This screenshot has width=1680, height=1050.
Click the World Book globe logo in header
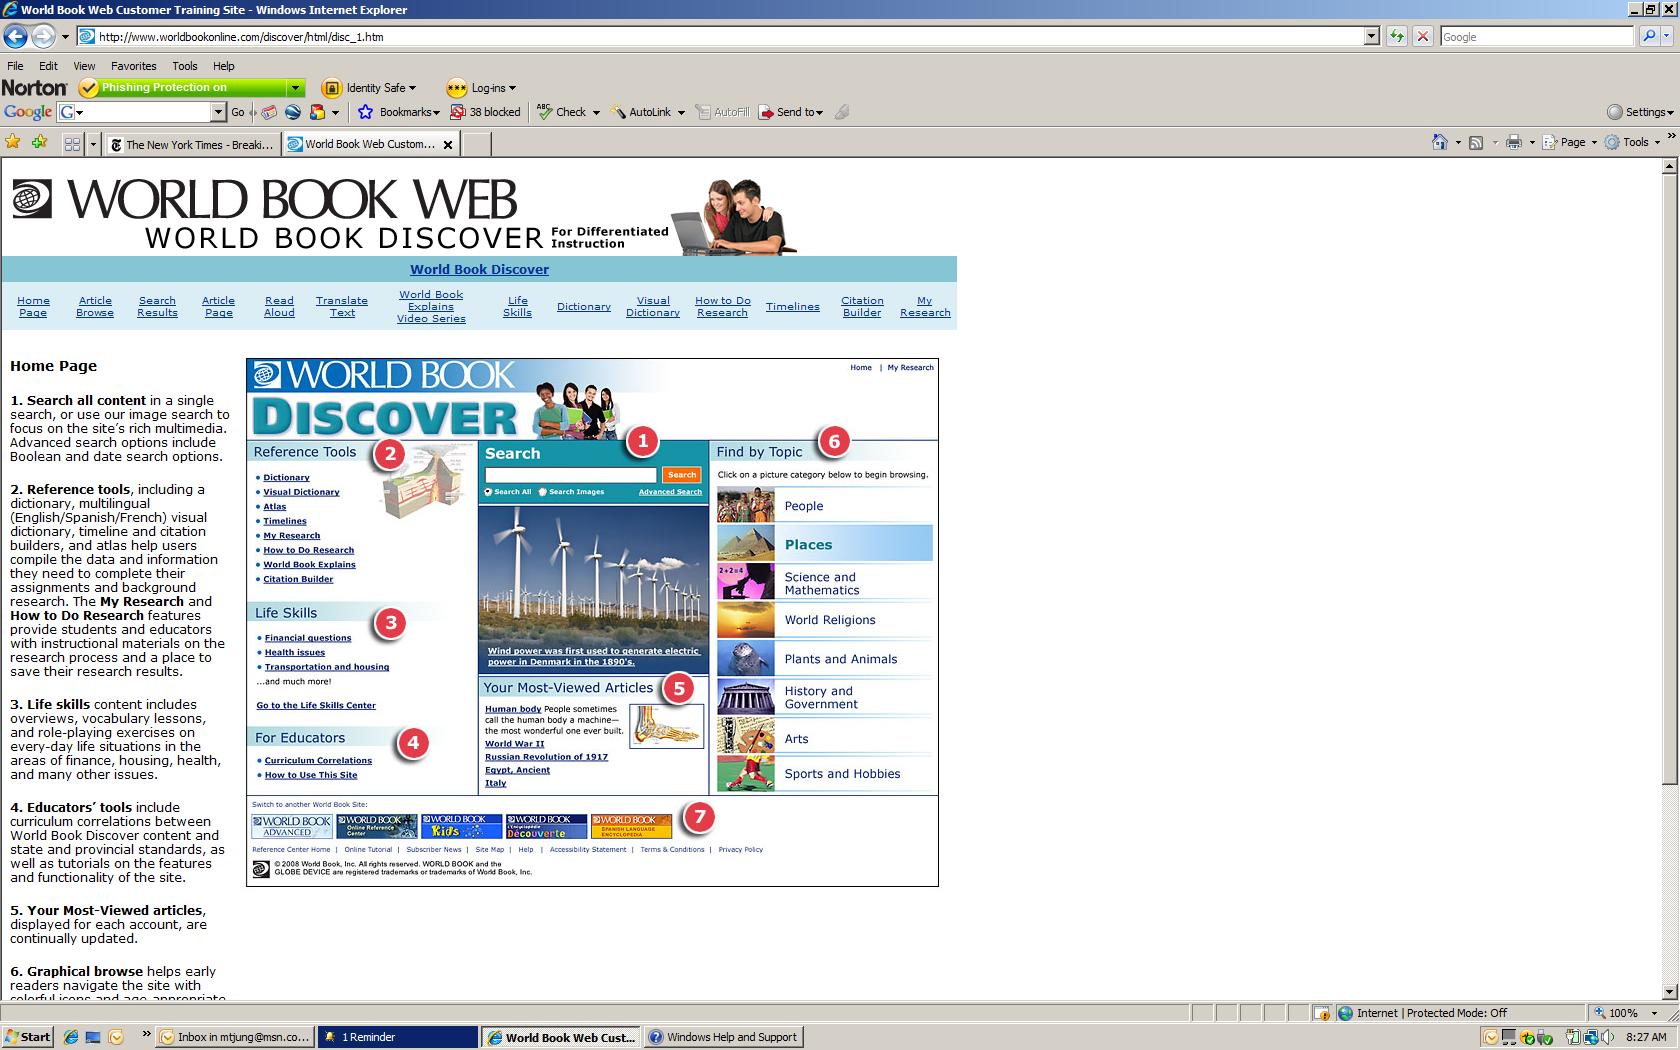point(31,198)
